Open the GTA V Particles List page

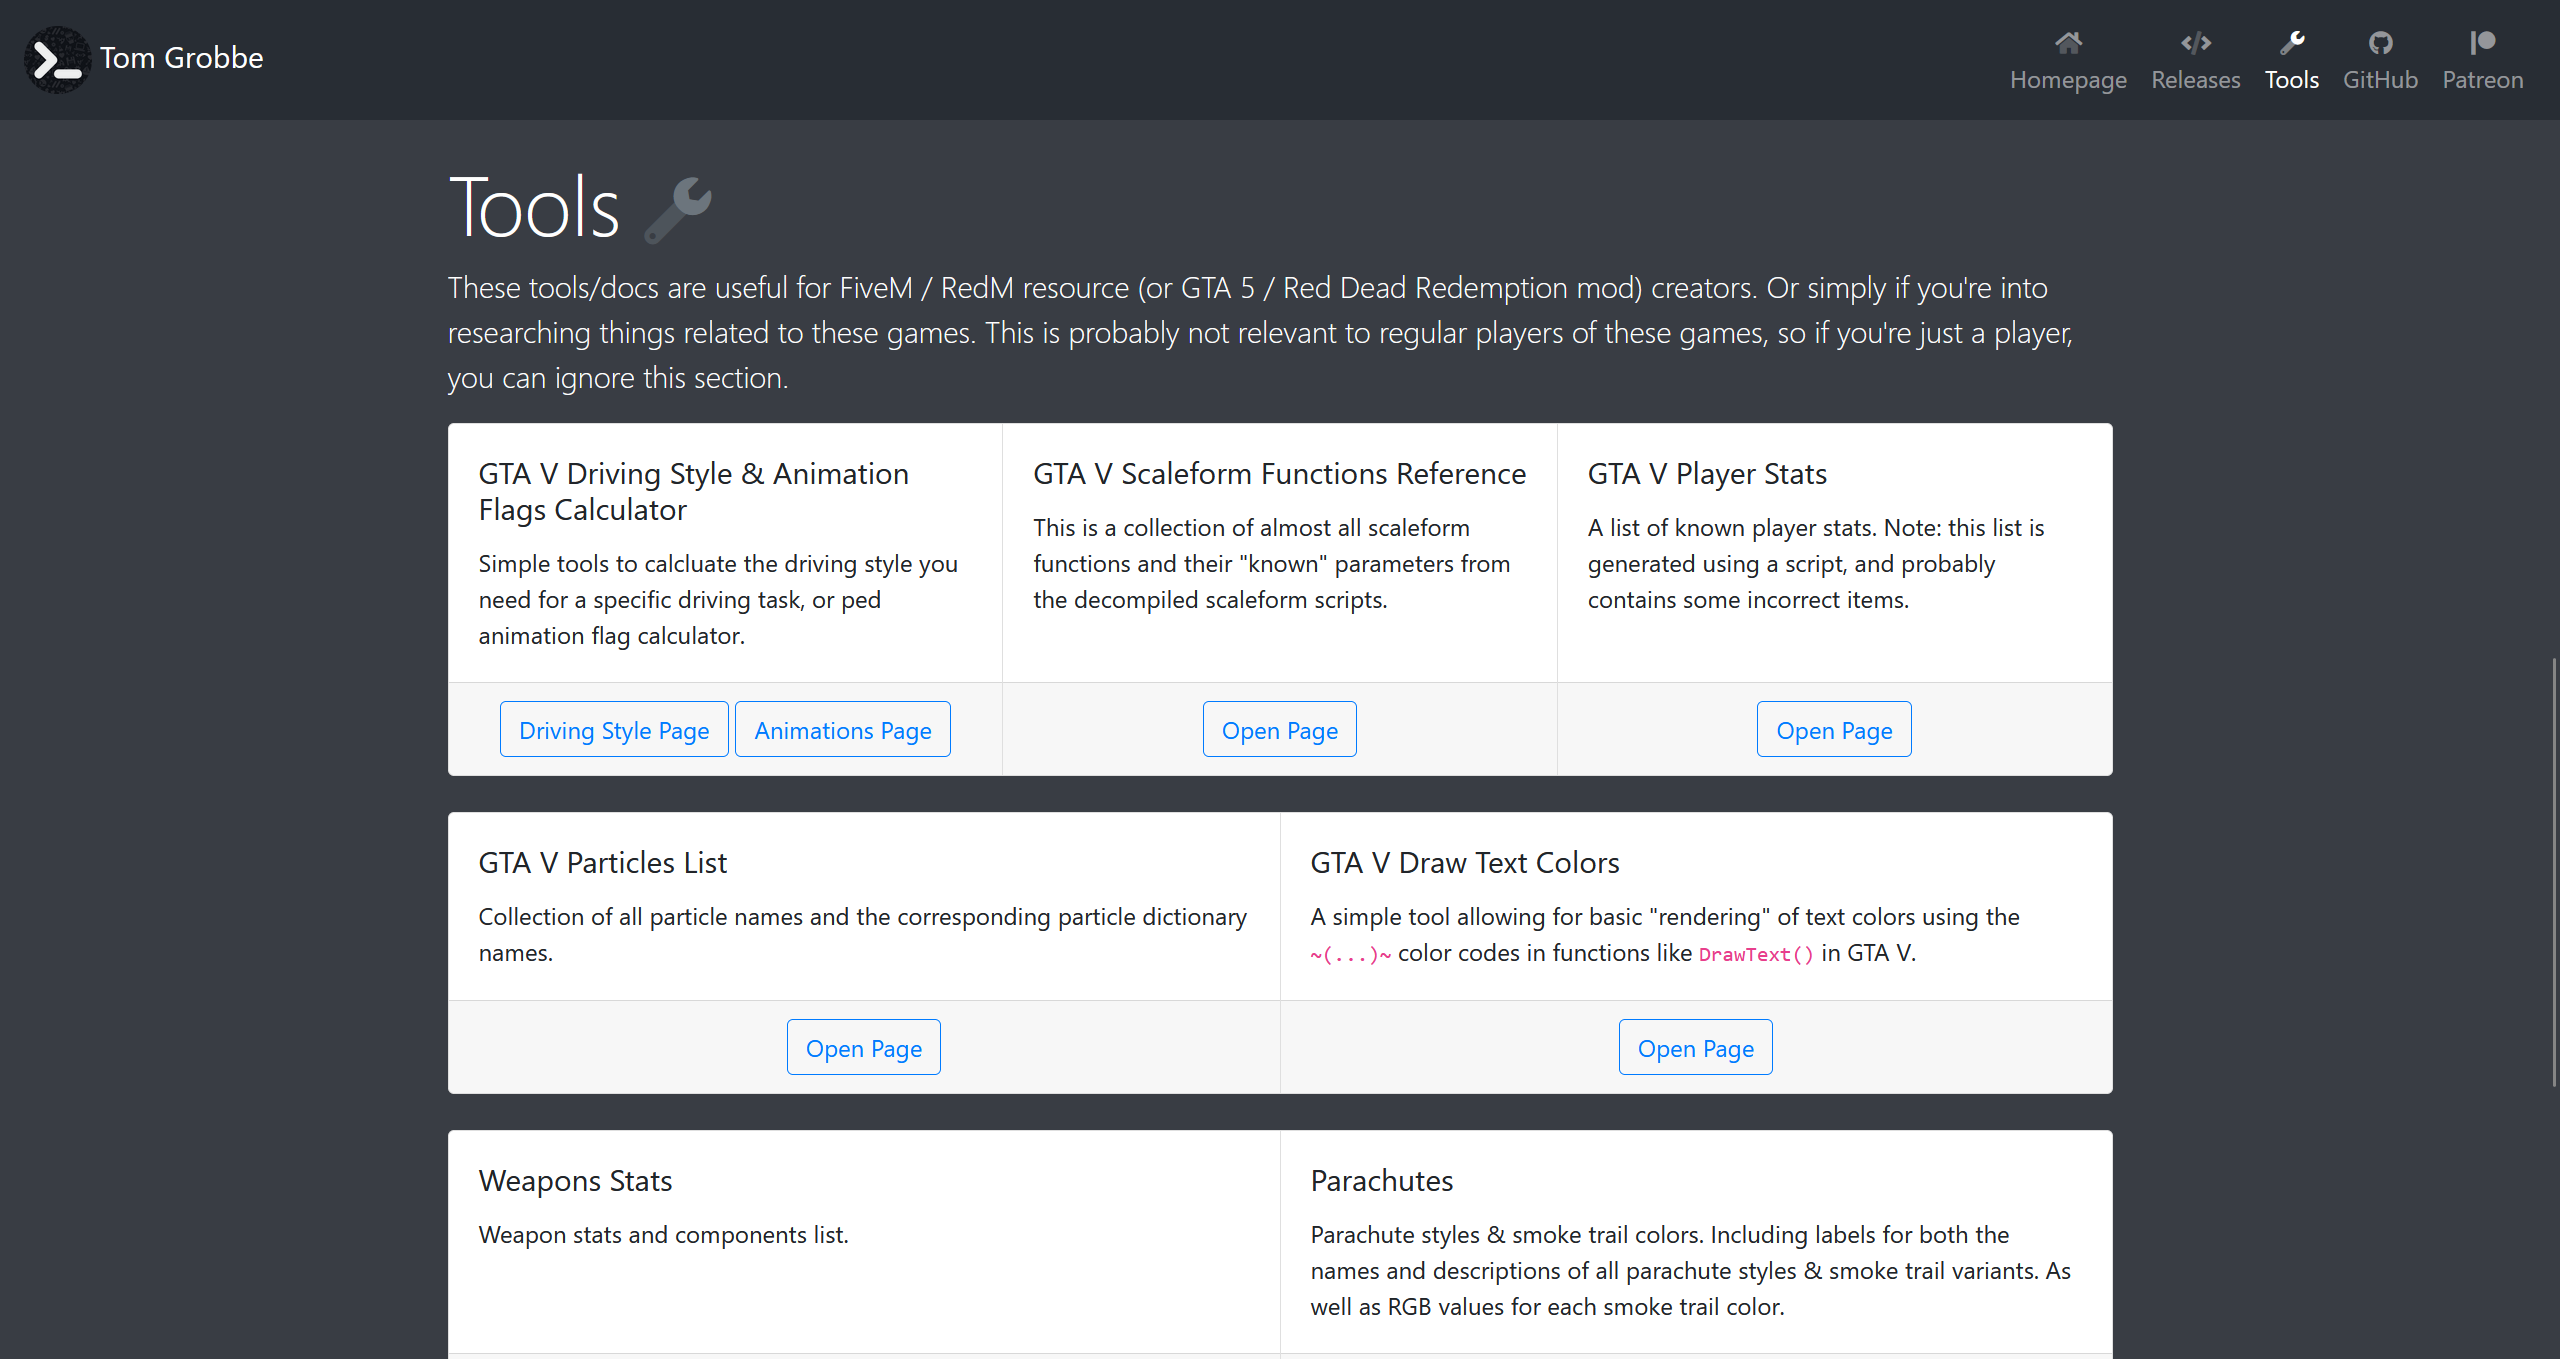863,1048
